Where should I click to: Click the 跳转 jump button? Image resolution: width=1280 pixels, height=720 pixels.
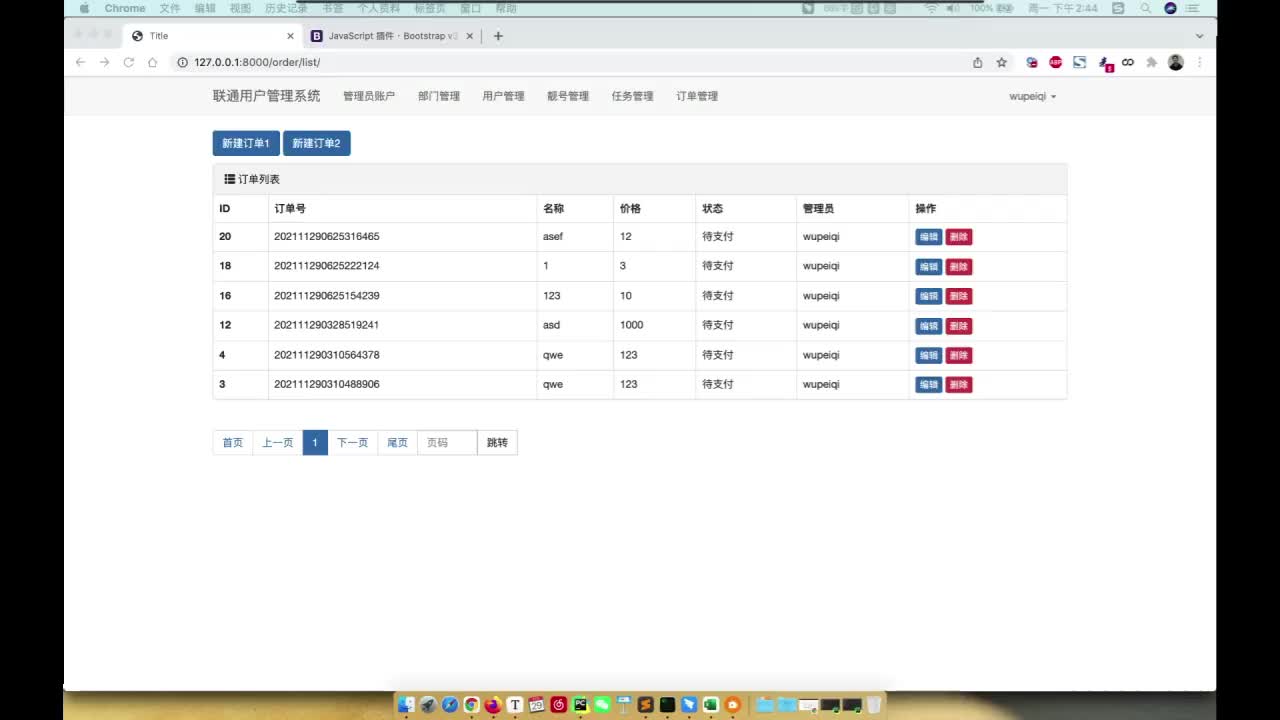click(x=497, y=443)
